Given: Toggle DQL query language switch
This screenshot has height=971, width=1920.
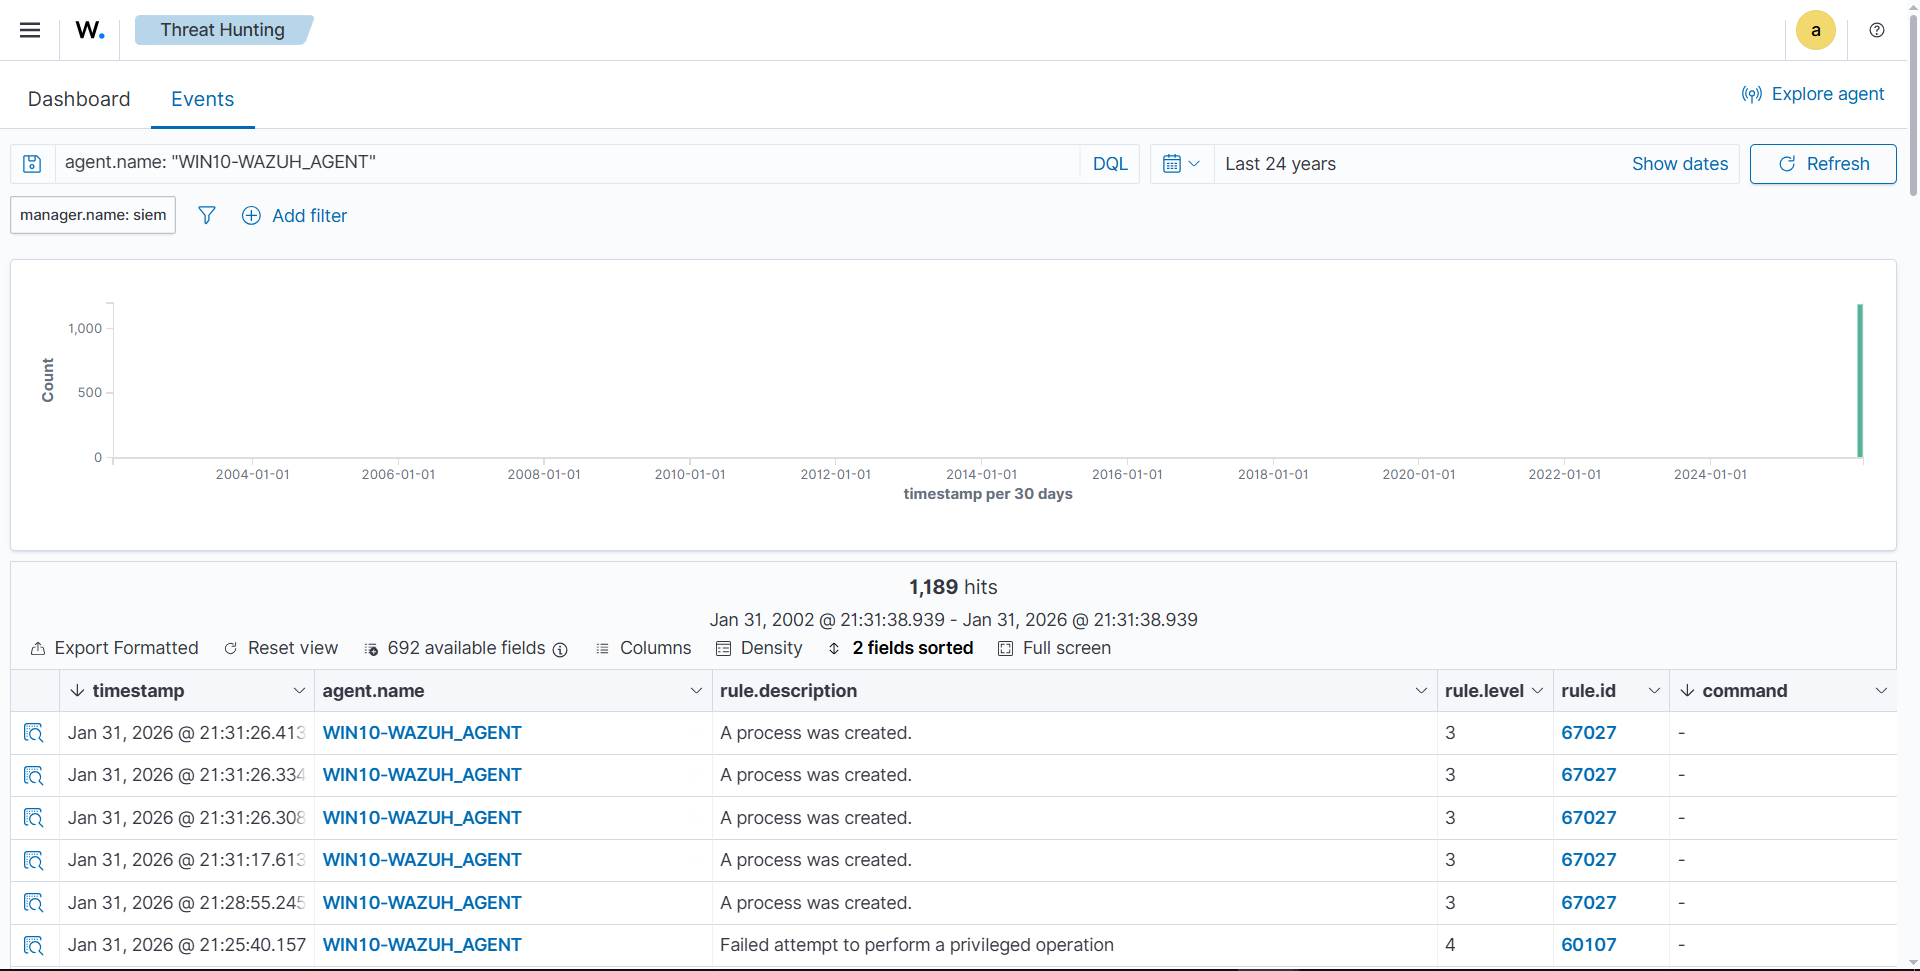Looking at the screenshot, I should point(1109,164).
